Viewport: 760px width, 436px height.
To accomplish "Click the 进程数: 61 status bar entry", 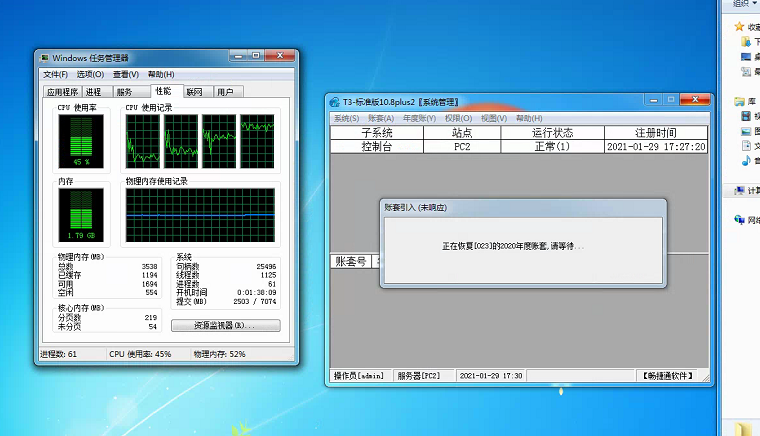I will (58, 354).
